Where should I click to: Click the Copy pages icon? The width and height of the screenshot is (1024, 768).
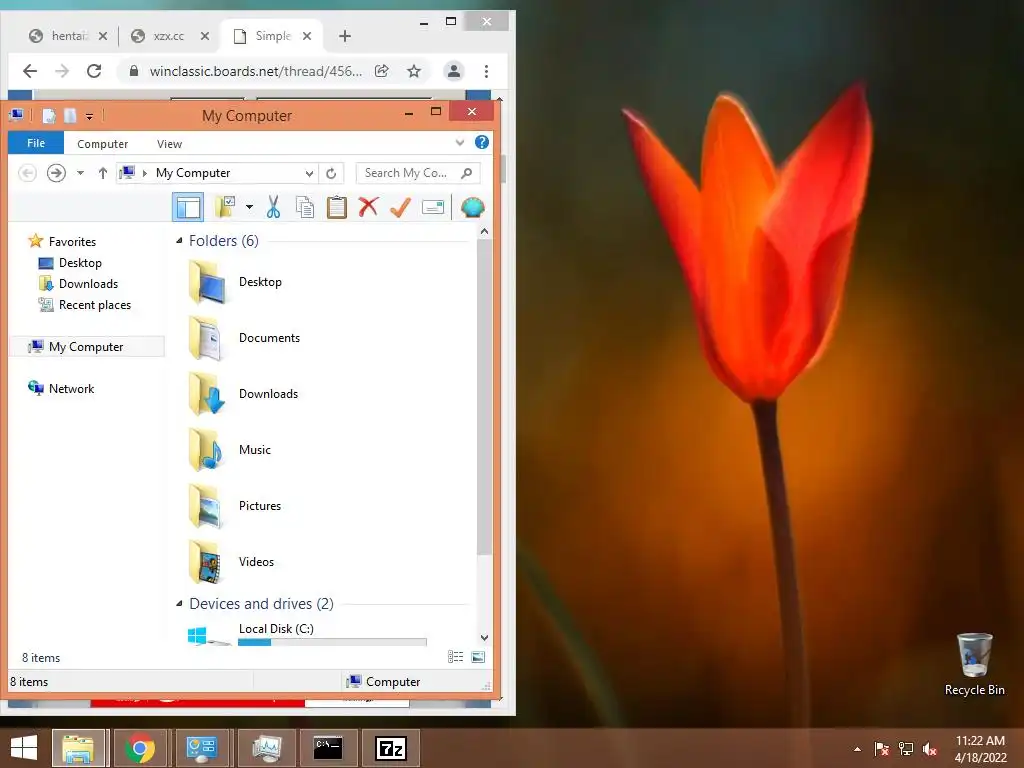pyautogui.click(x=304, y=208)
